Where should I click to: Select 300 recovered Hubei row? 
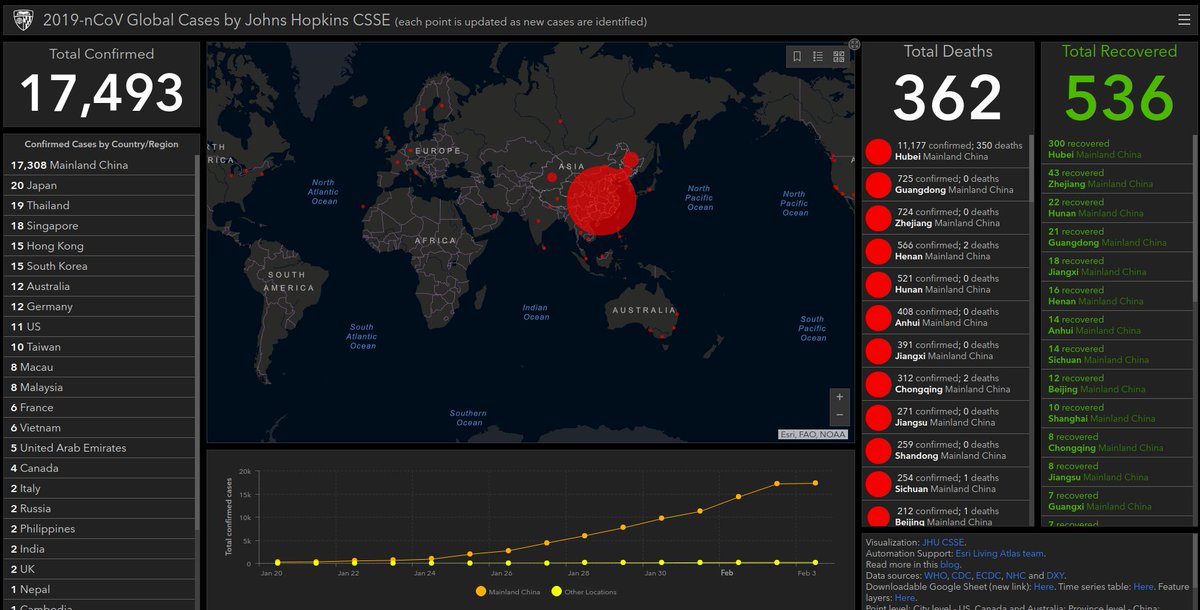[x=1116, y=149]
